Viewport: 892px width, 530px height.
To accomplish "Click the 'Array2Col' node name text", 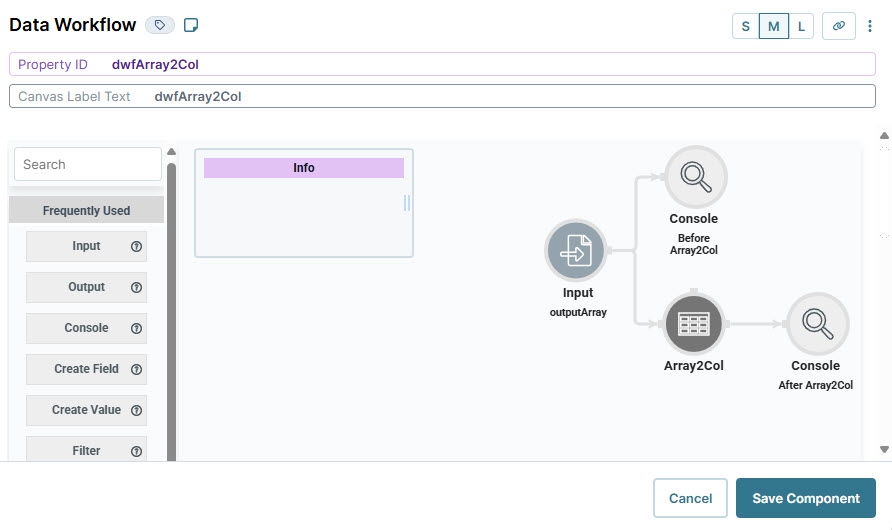I will (x=693, y=366).
